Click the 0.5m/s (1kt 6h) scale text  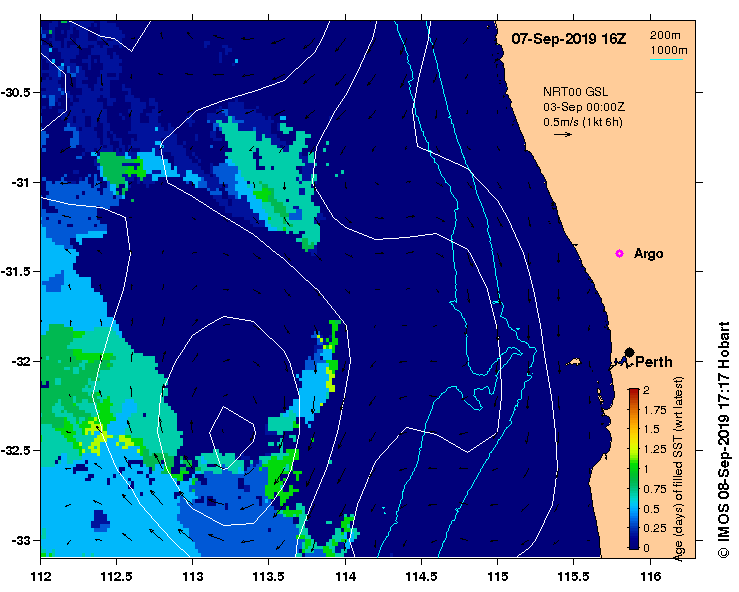[583, 122]
